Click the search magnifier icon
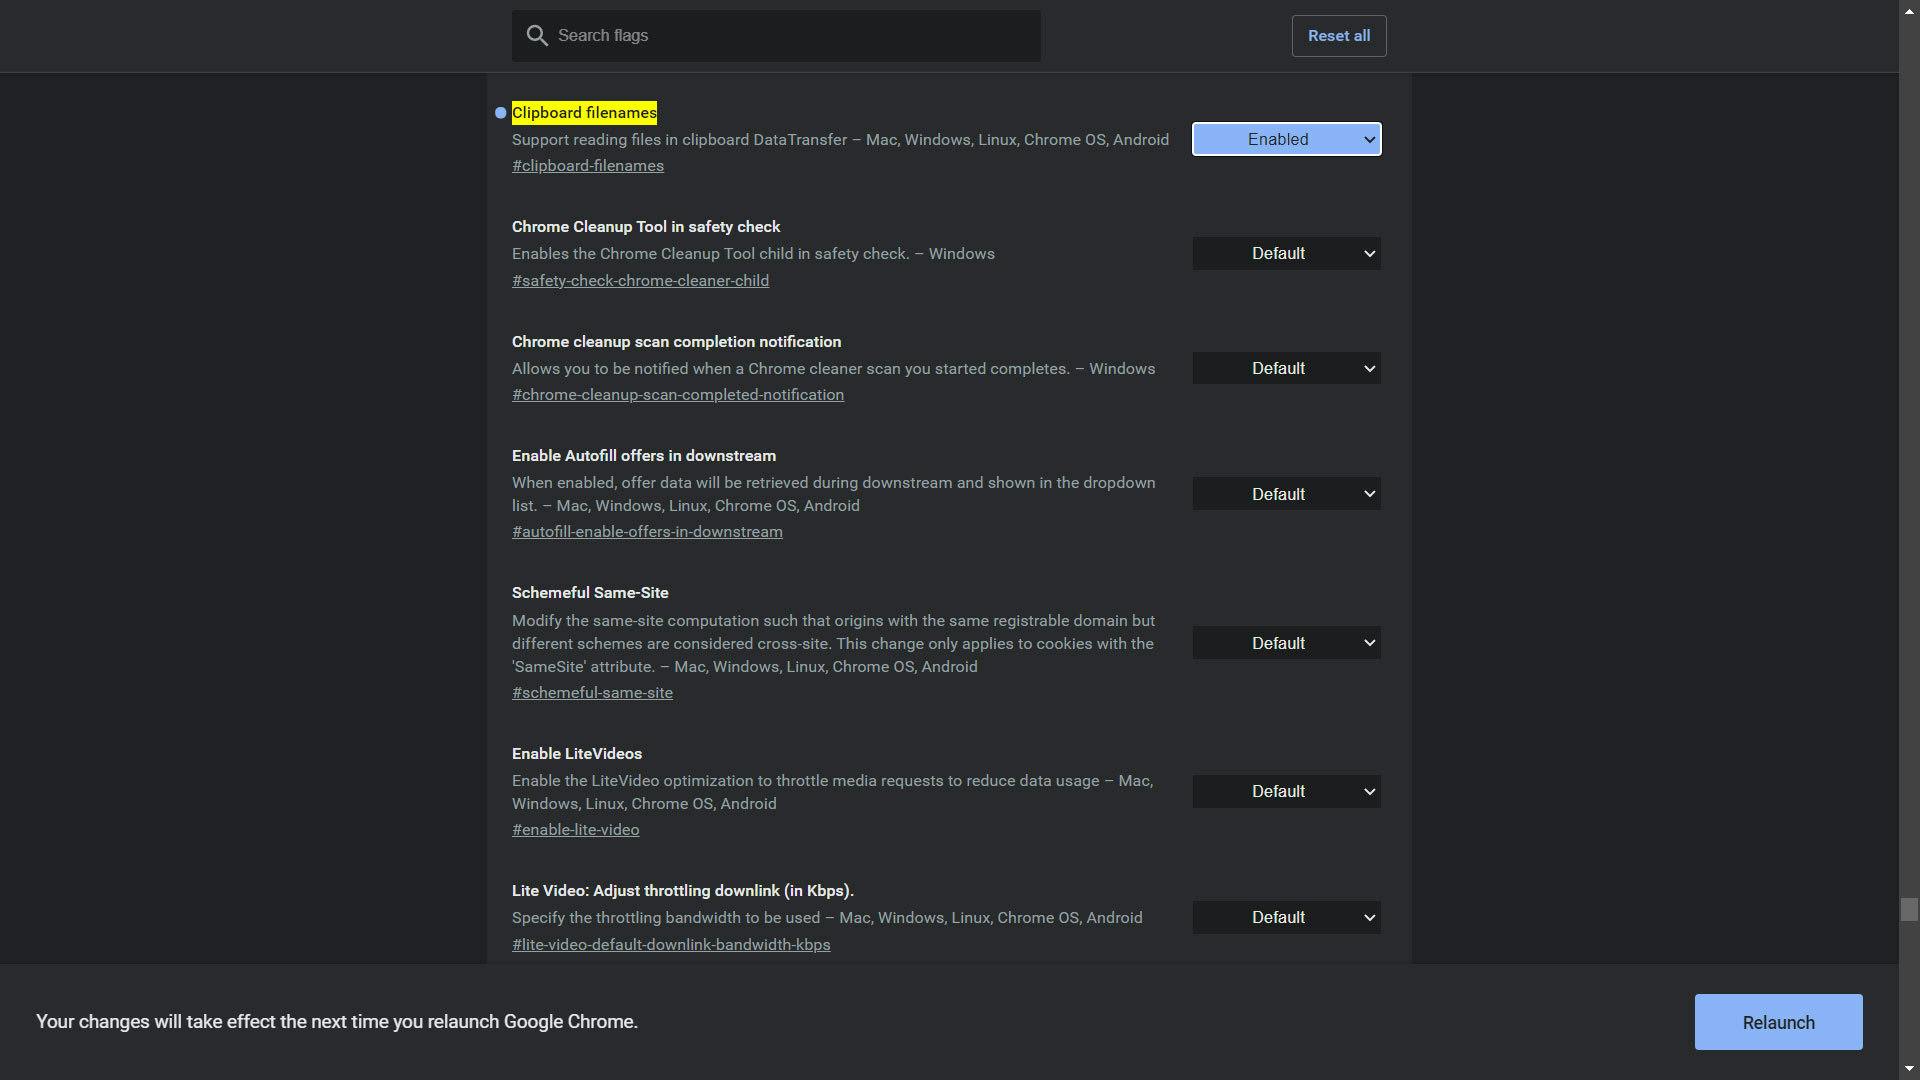 (537, 36)
